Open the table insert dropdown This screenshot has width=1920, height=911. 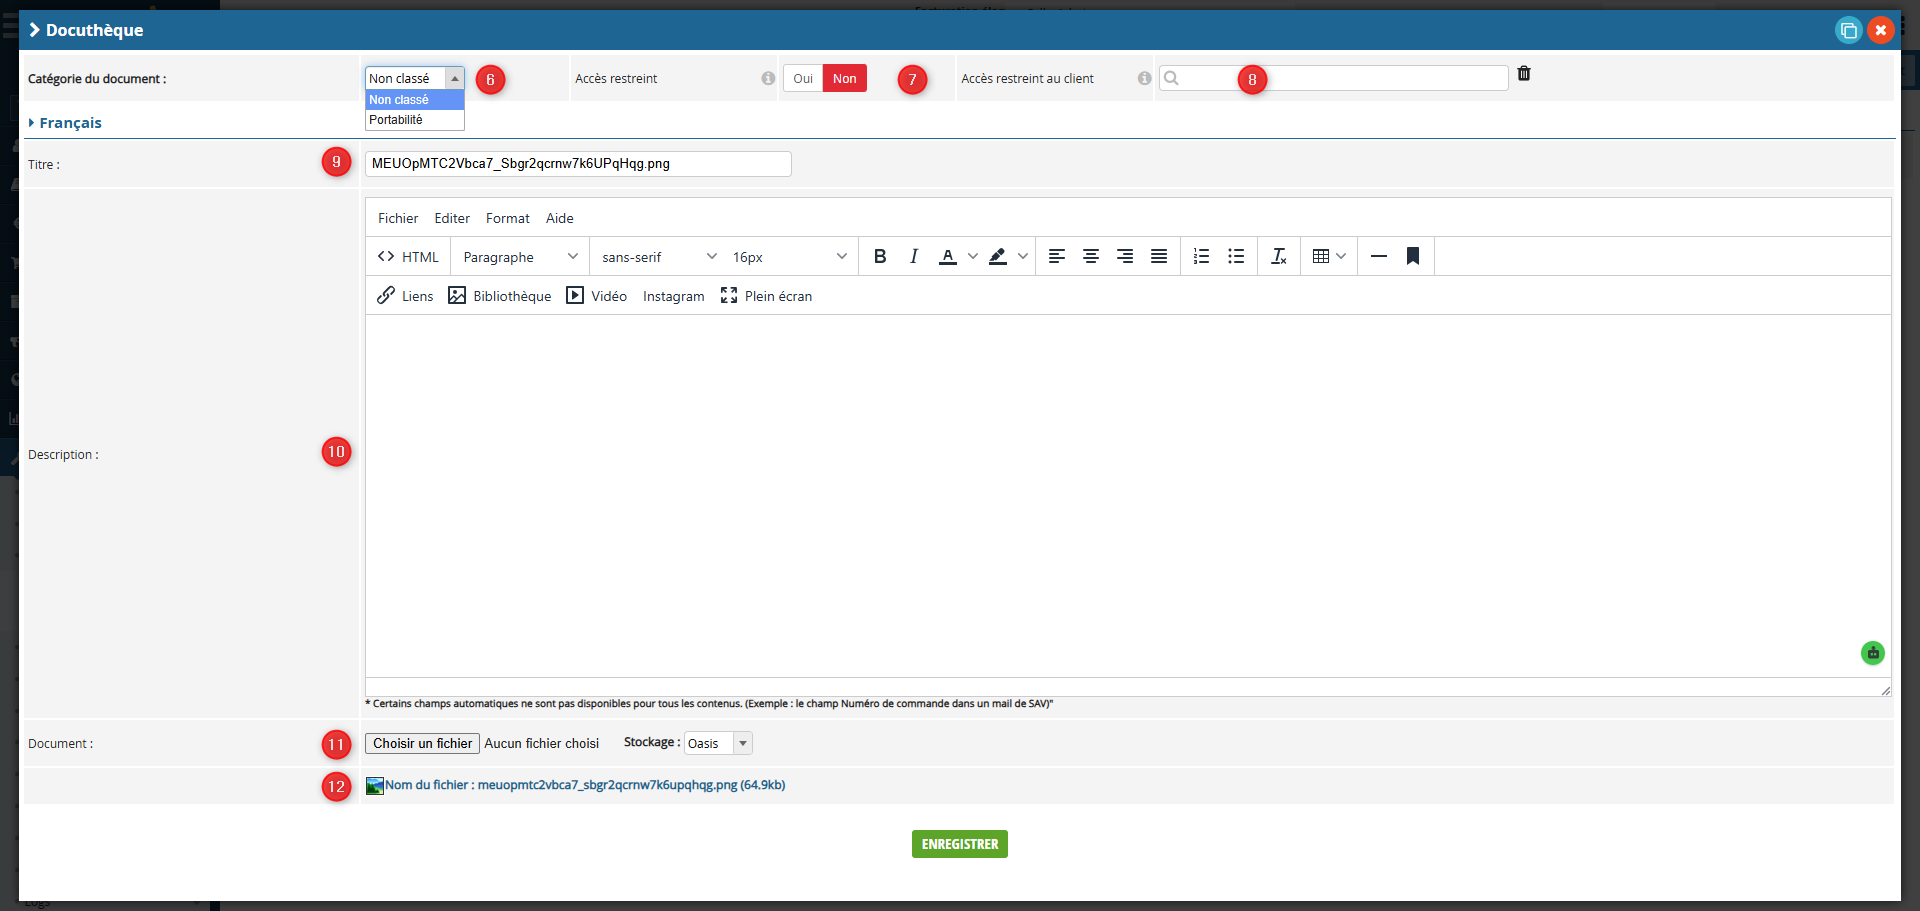coord(1329,257)
